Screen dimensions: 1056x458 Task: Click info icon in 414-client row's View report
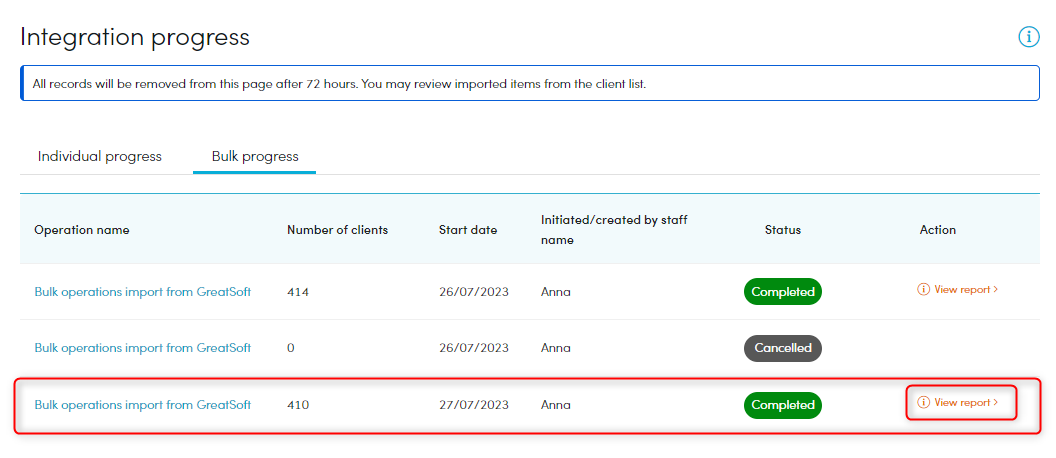[923, 289]
